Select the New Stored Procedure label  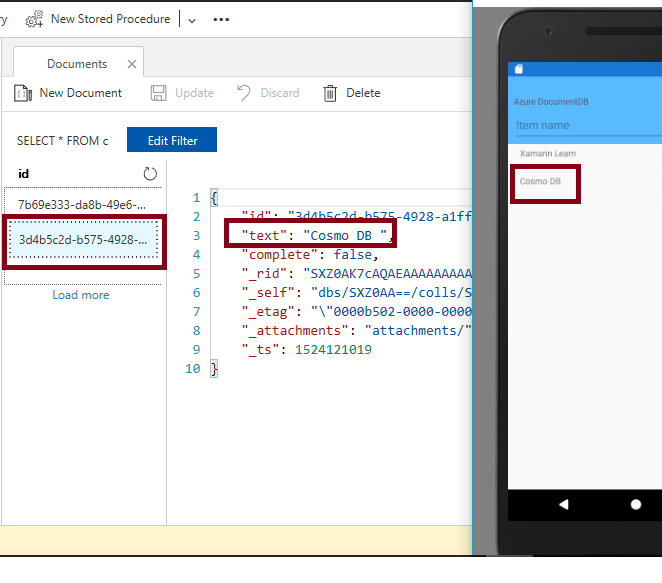pos(111,19)
